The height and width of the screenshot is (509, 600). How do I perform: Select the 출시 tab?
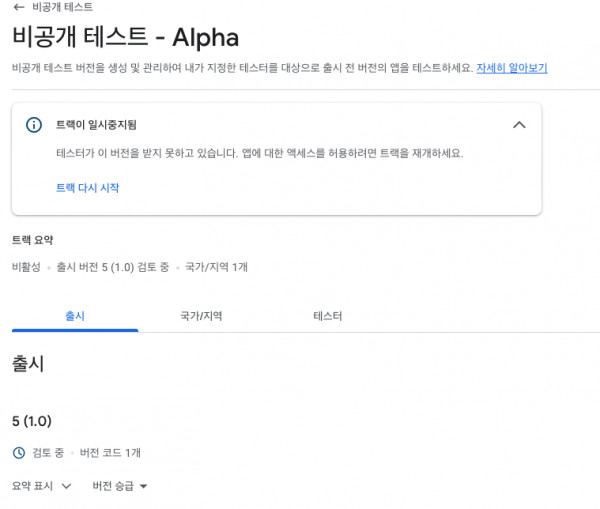pos(75,316)
